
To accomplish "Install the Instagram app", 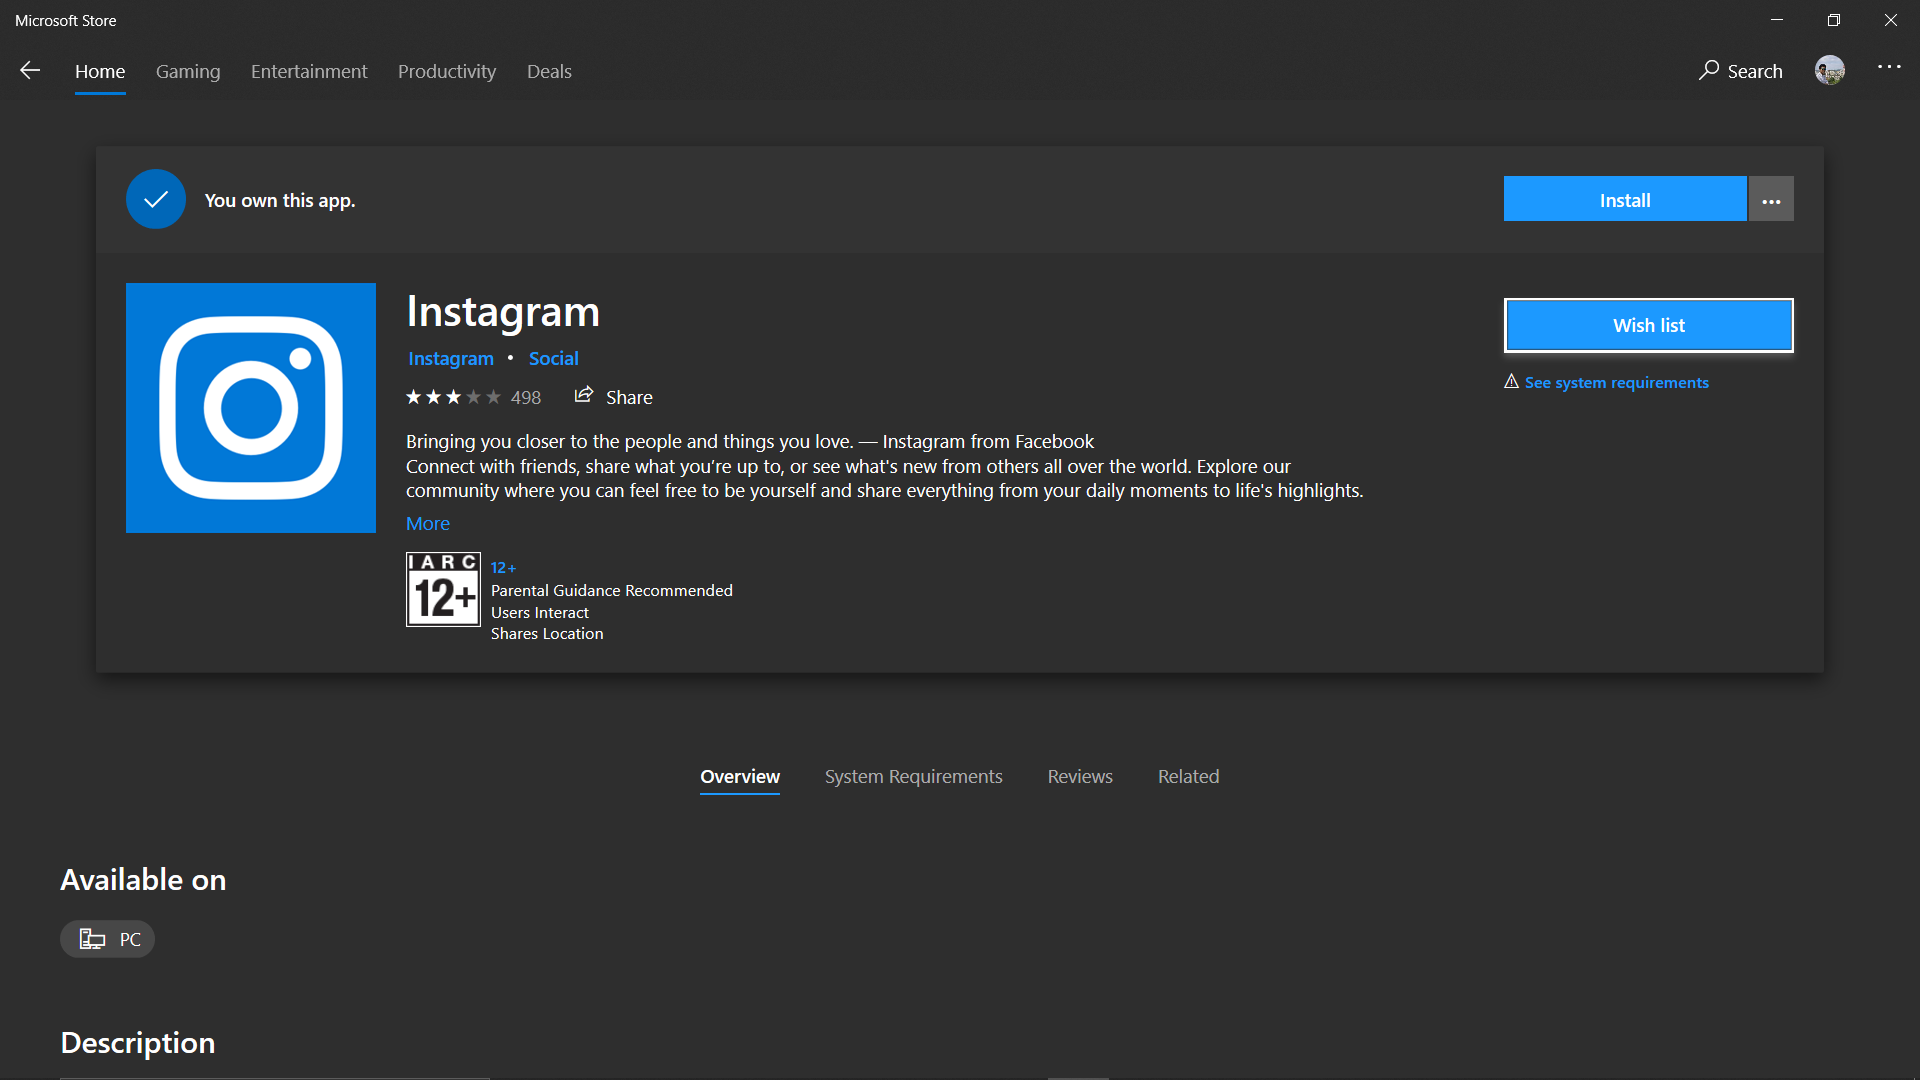I will coord(1625,200).
